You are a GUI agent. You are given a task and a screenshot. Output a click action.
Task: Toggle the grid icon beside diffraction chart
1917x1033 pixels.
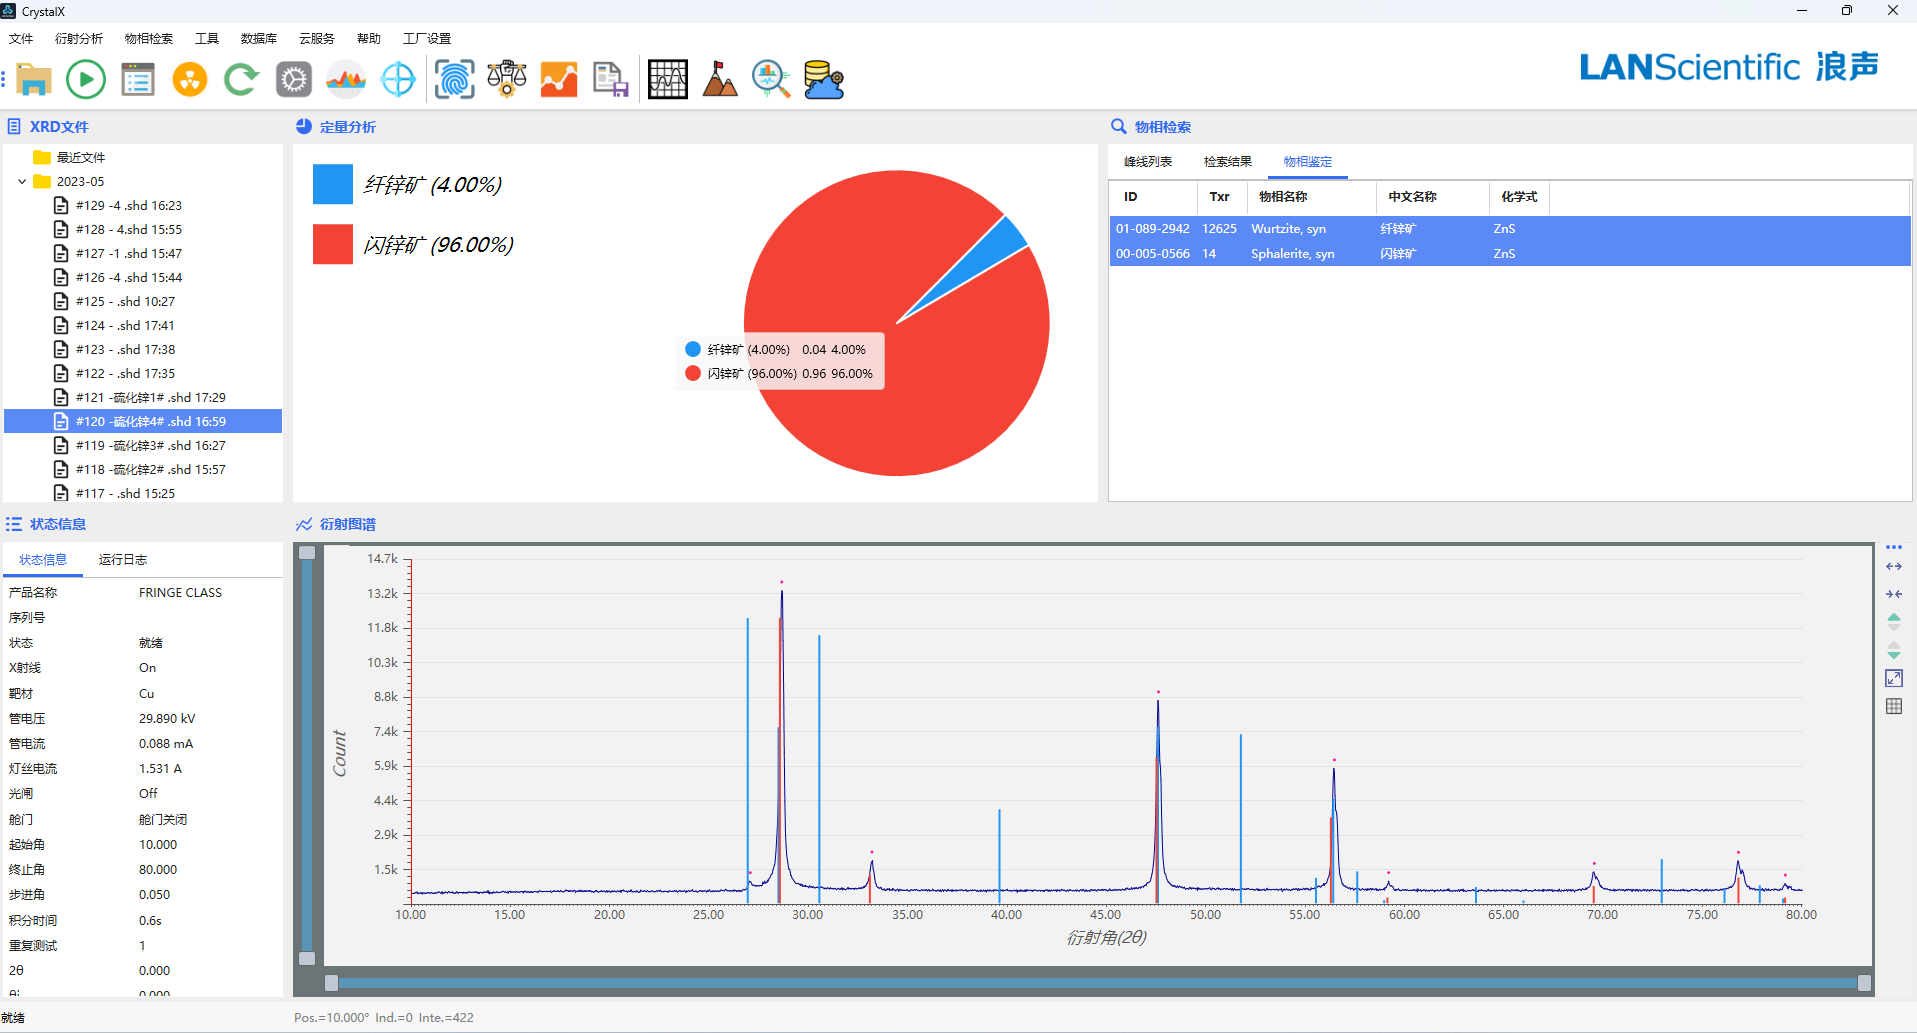click(x=1893, y=706)
